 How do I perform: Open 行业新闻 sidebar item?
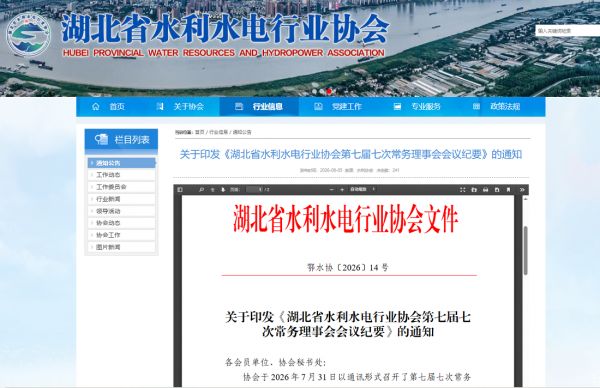point(122,199)
